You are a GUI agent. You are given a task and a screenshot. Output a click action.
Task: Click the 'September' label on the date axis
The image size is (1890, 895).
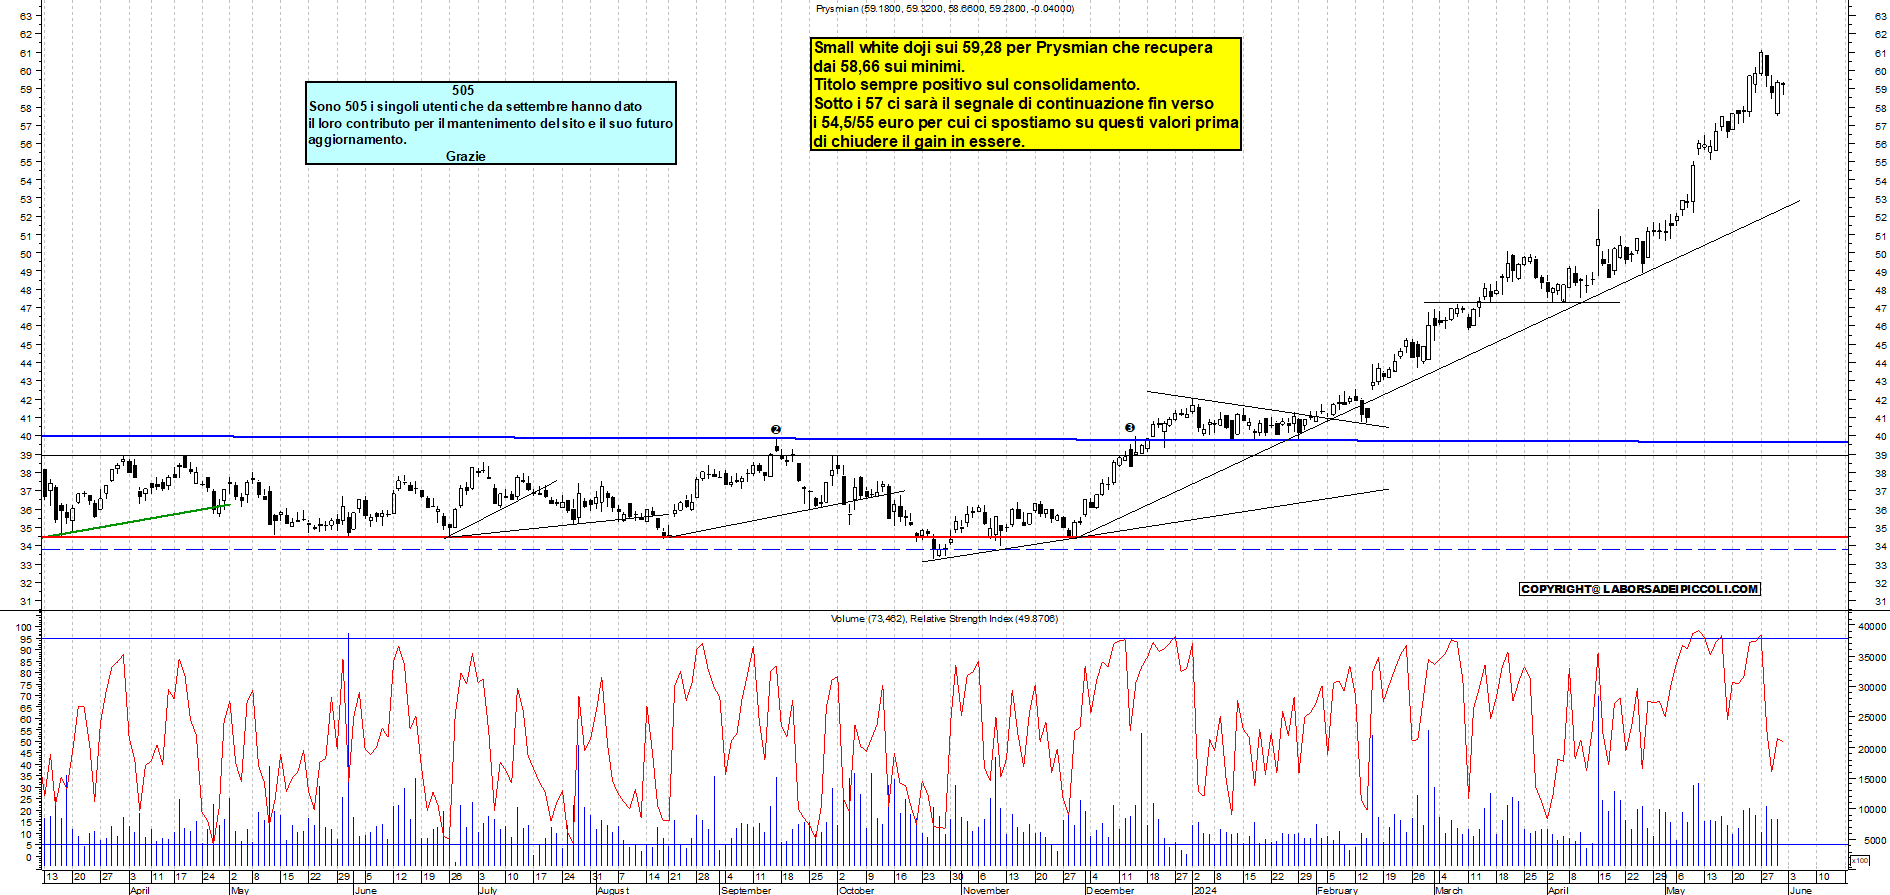(x=746, y=890)
